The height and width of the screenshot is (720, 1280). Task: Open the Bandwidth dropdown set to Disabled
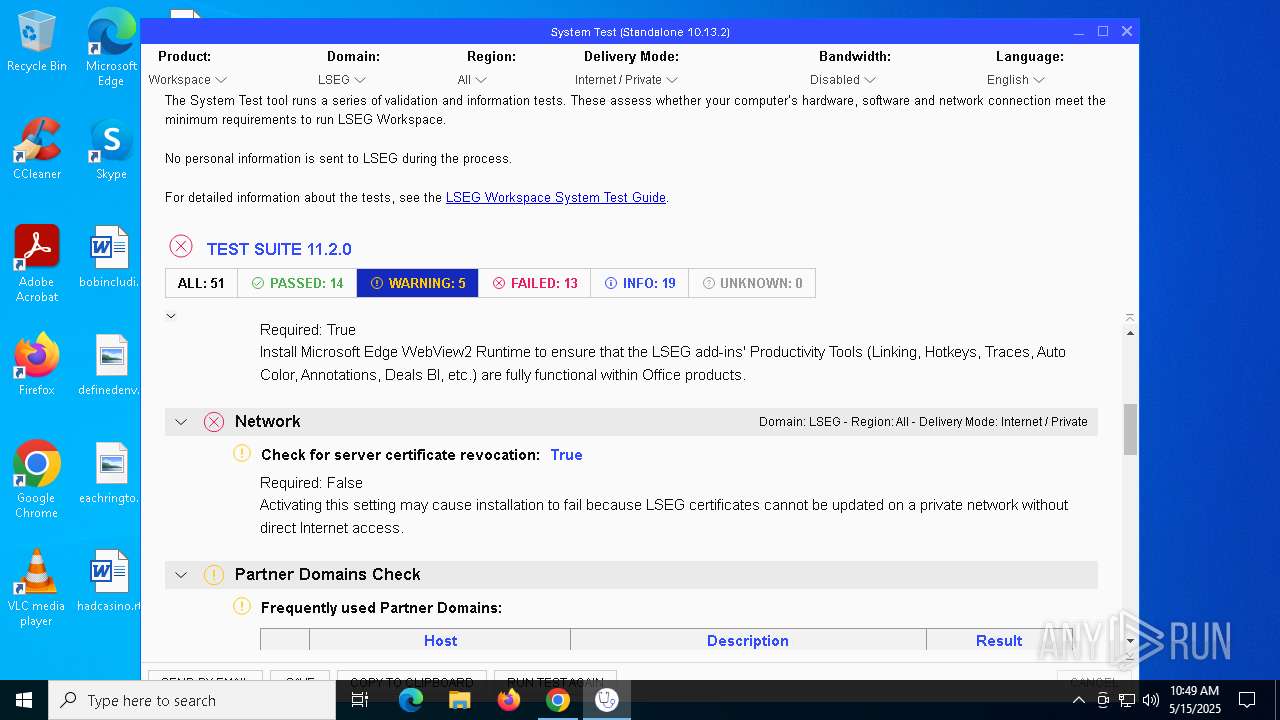[x=842, y=80]
